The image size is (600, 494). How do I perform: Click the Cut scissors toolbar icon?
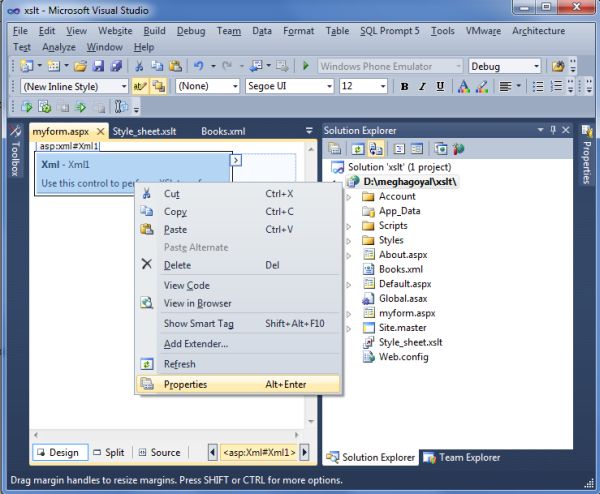[139, 66]
